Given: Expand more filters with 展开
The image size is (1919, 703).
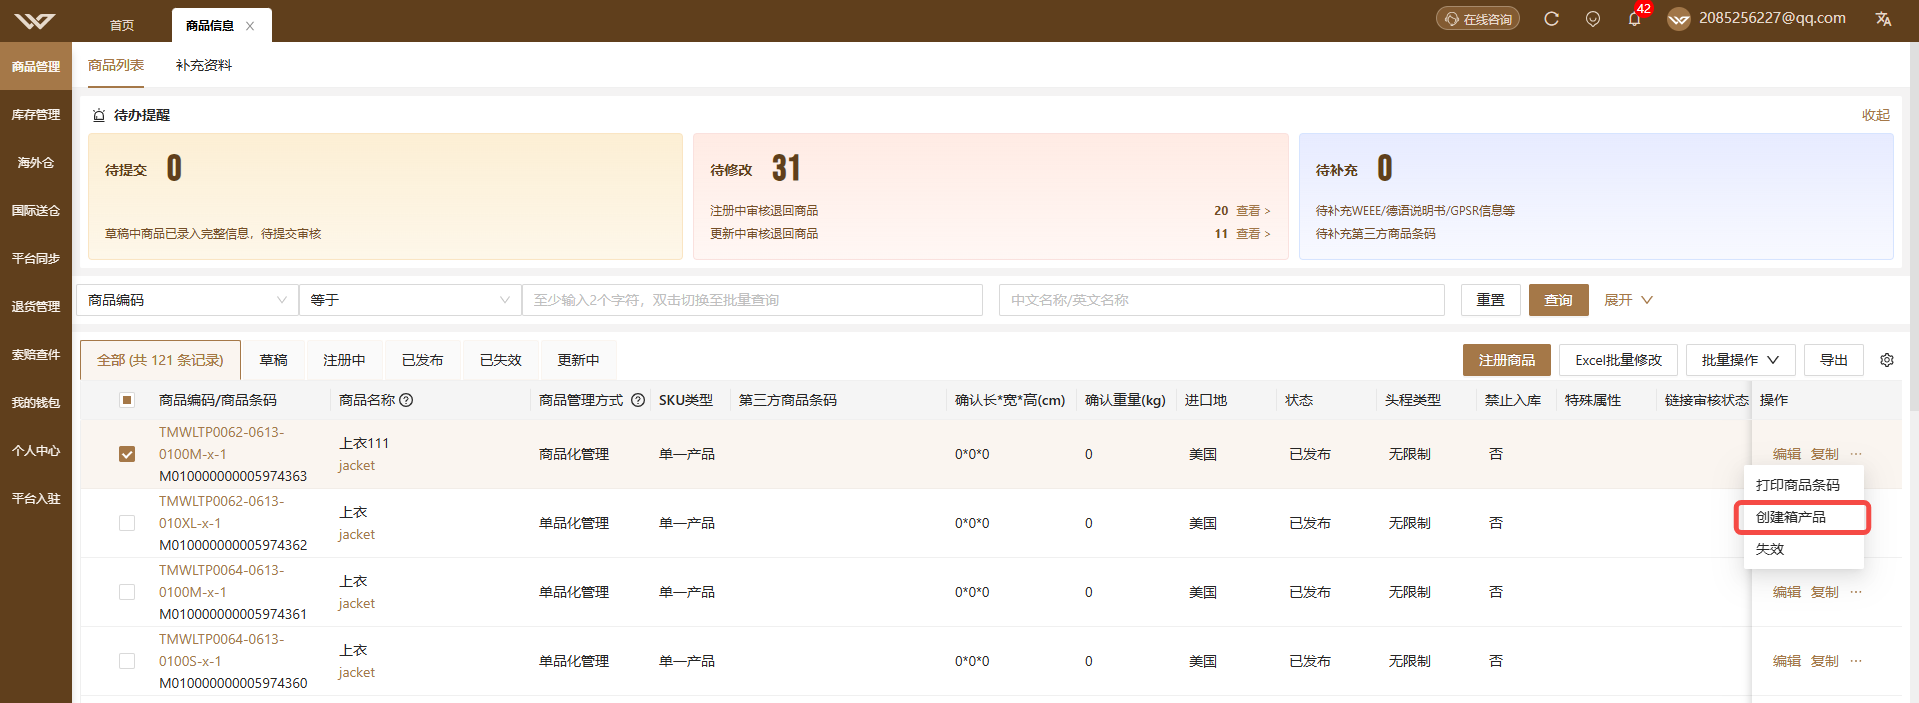Looking at the screenshot, I should [1628, 300].
